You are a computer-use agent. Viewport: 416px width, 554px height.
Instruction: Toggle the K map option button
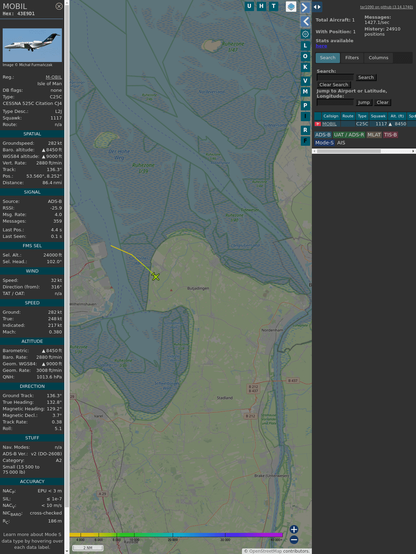(305, 67)
